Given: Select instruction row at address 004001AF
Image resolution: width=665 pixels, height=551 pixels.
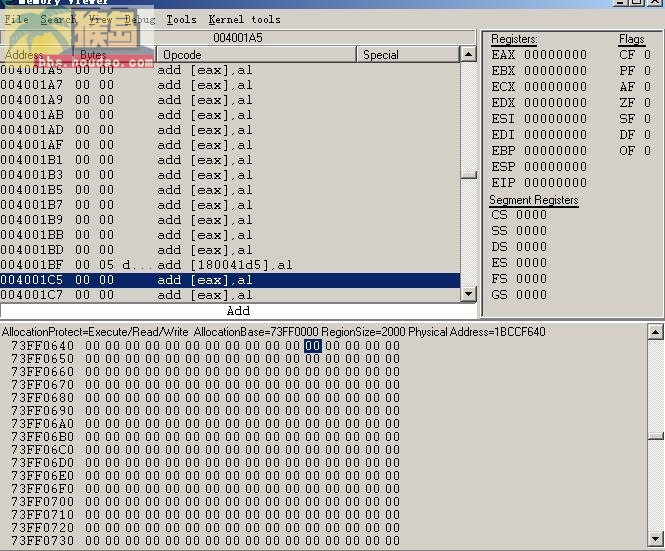Looking at the screenshot, I should coord(230,145).
